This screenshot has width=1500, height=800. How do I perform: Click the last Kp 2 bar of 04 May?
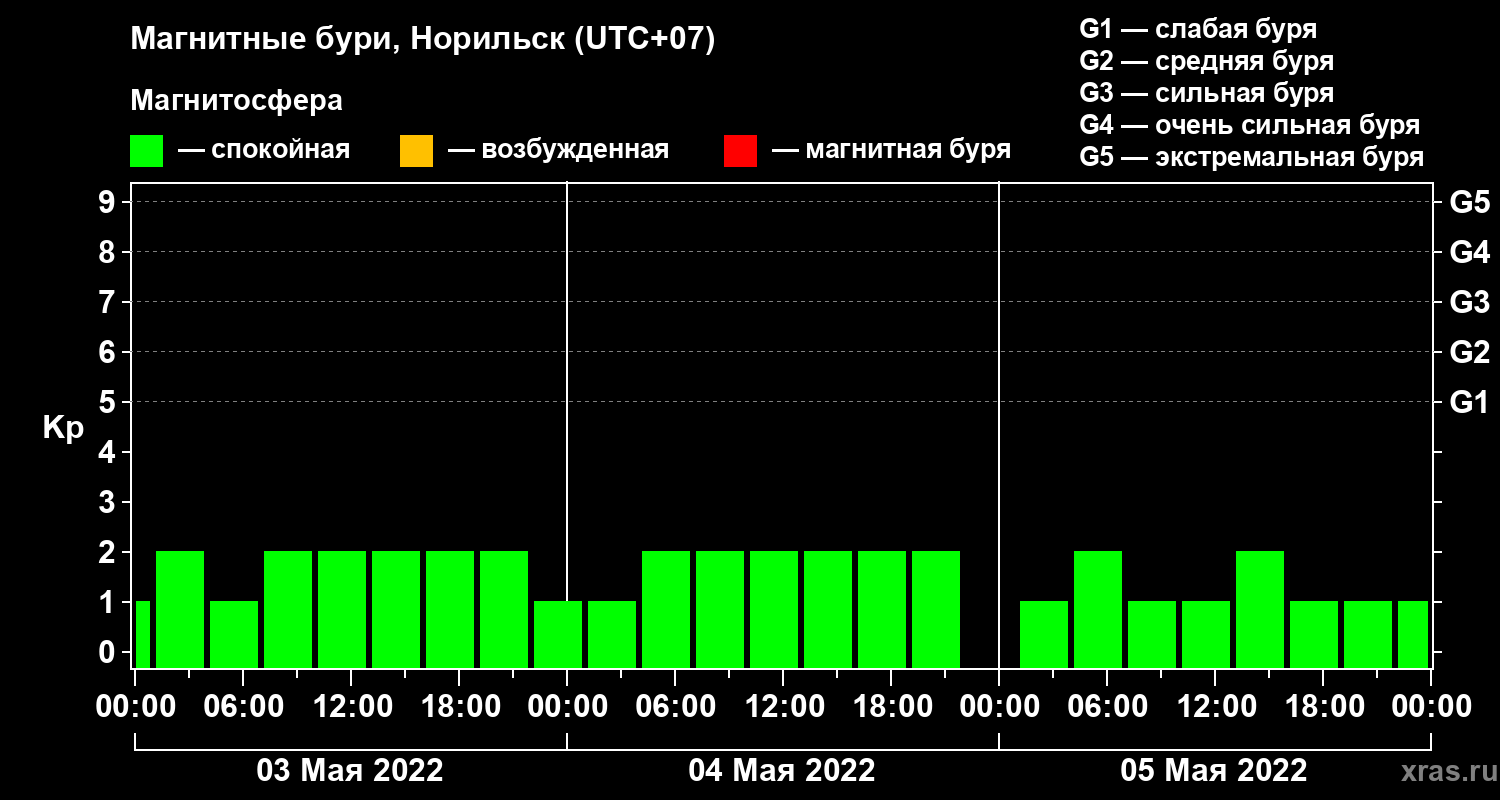(936, 609)
